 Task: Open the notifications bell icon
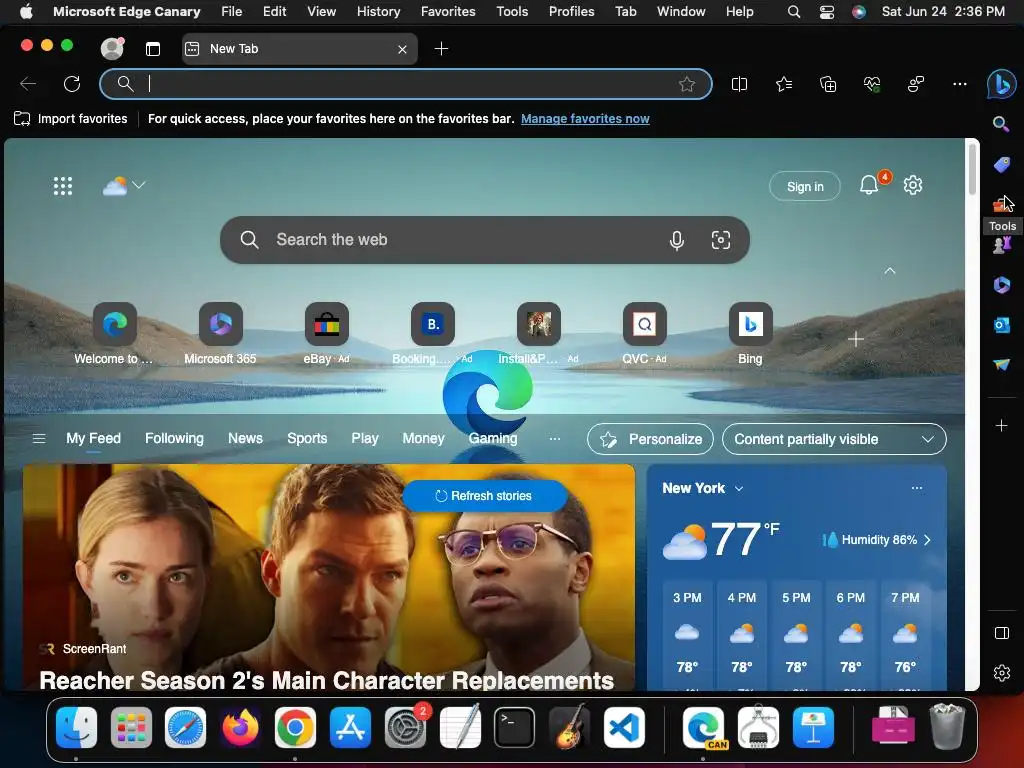tap(869, 185)
